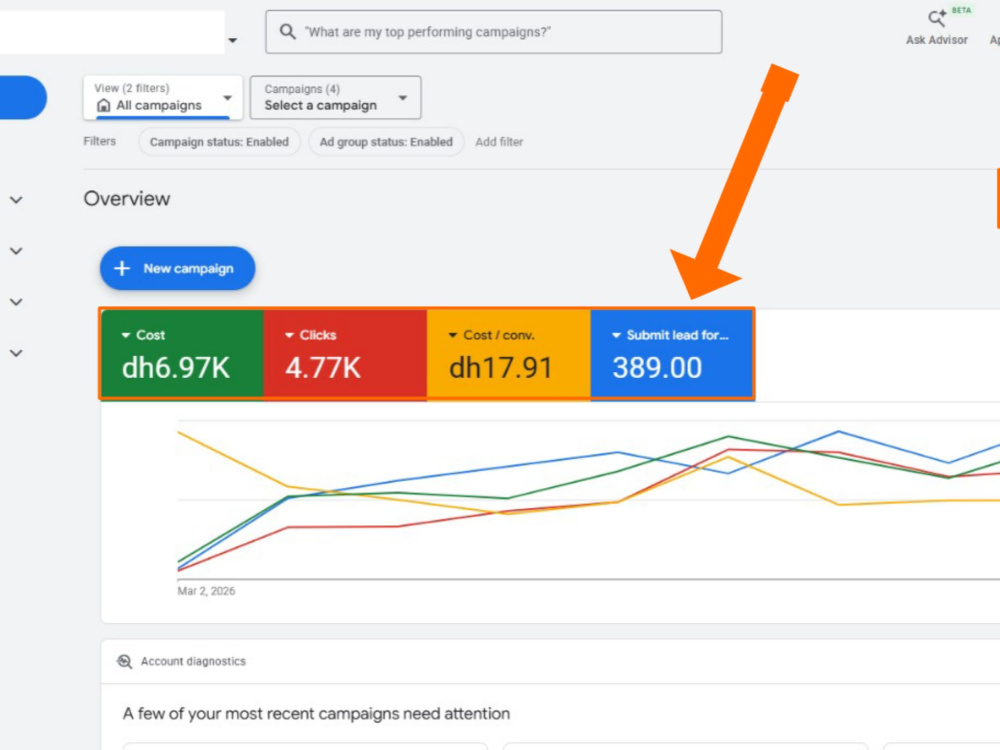Click the plus icon on New campaign
This screenshot has height=750, width=1000.
pos(122,268)
